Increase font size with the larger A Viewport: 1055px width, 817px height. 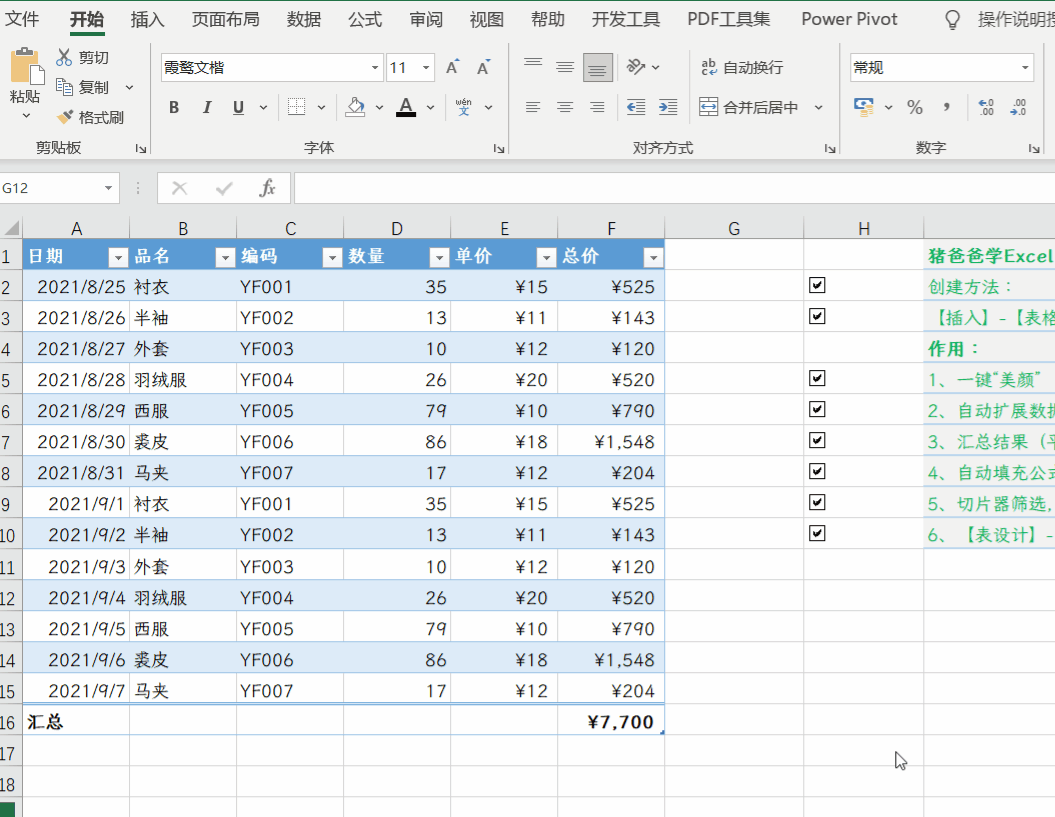453,67
